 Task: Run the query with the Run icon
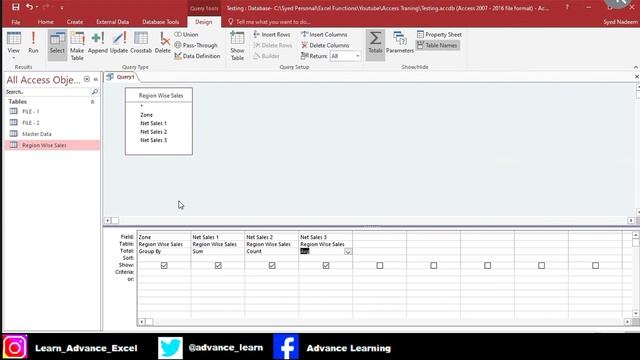click(33, 43)
